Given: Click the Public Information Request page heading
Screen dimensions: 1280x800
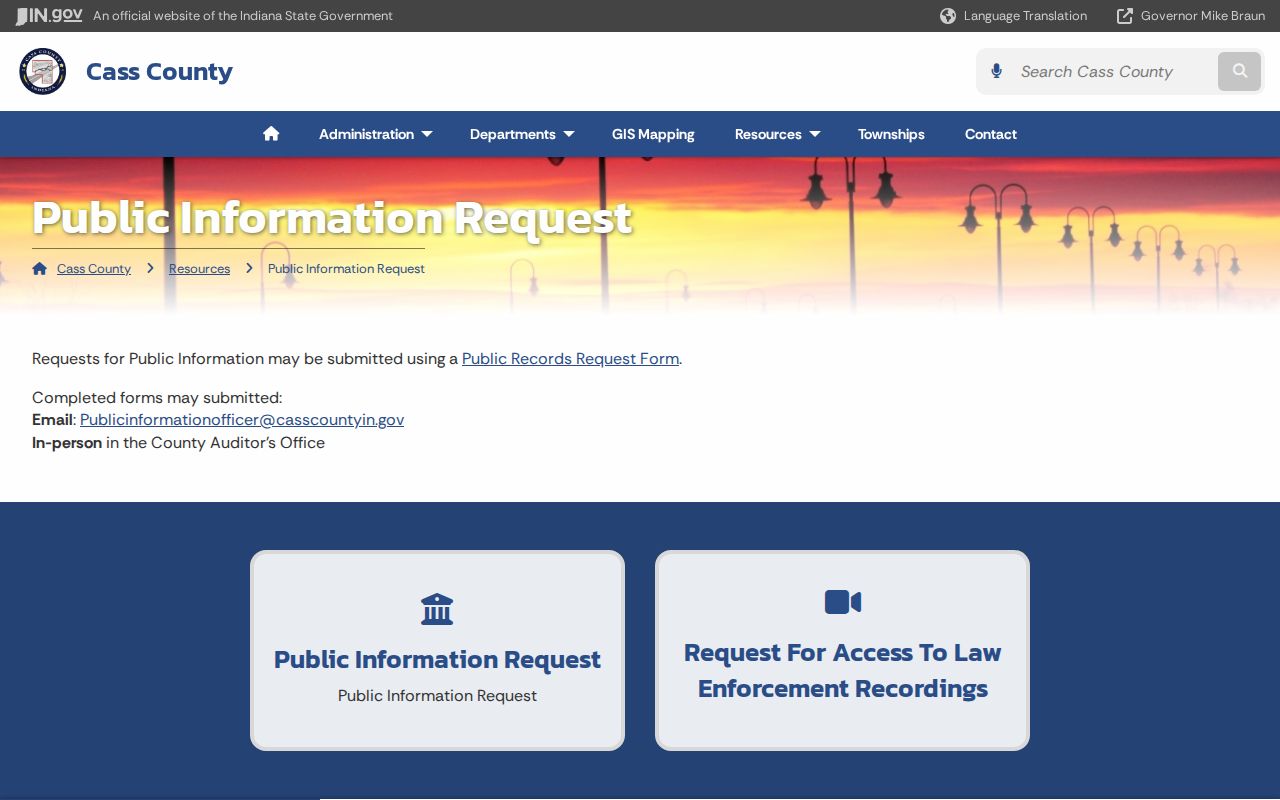Looking at the screenshot, I should coord(332,218).
